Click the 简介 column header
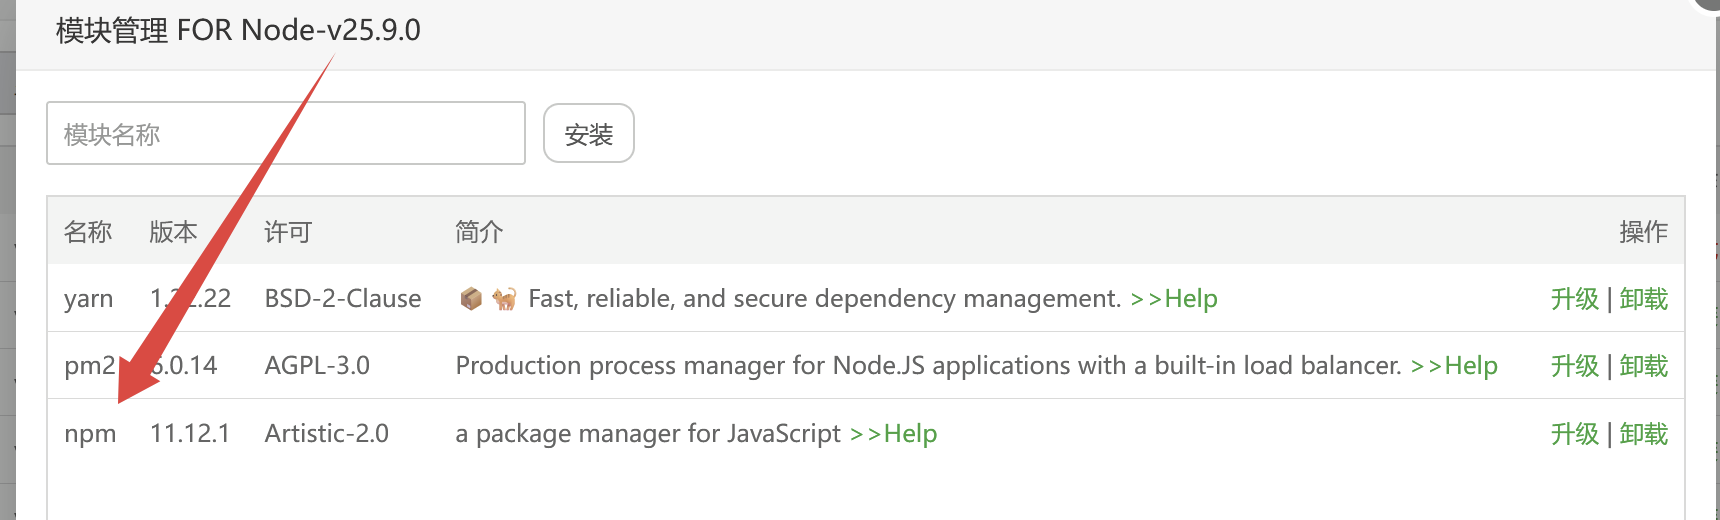Viewport: 1720px width, 520px height. click(x=479, y=231)
